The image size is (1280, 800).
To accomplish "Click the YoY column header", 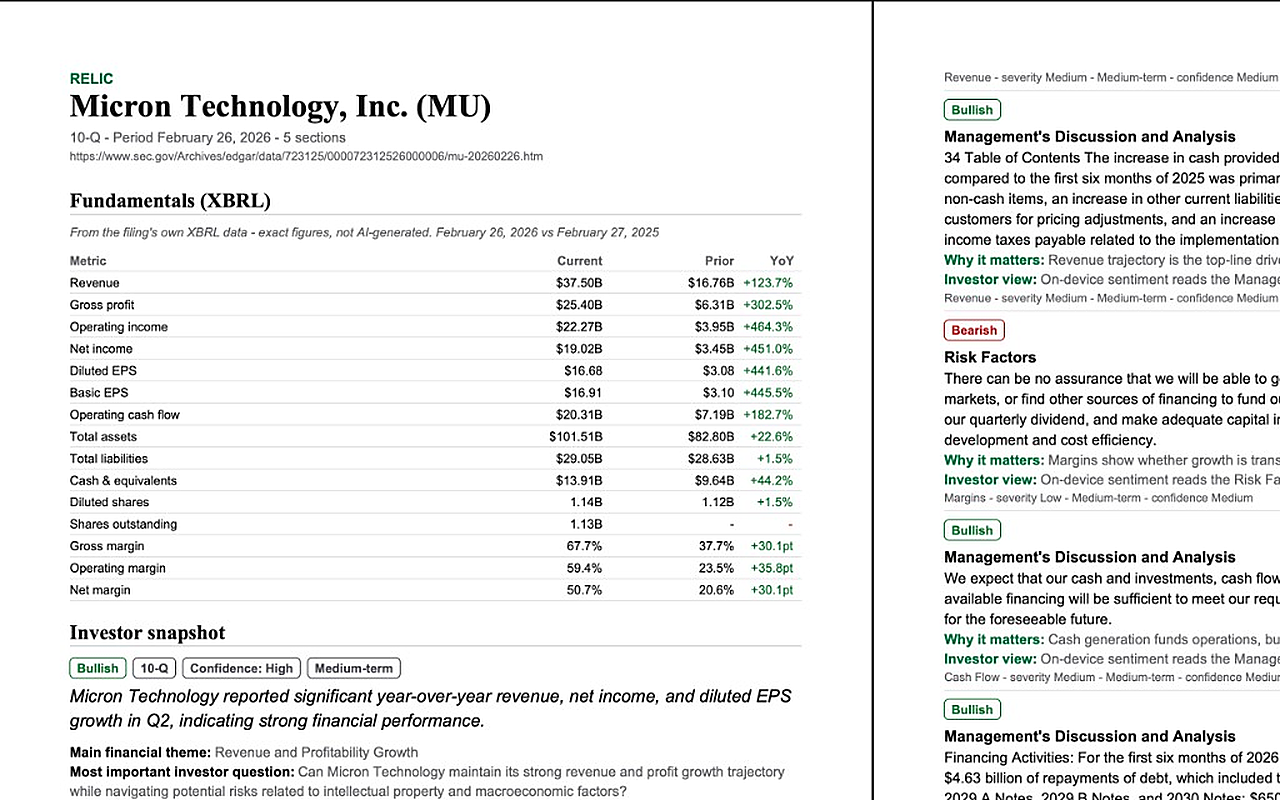I will coord(781,261).
